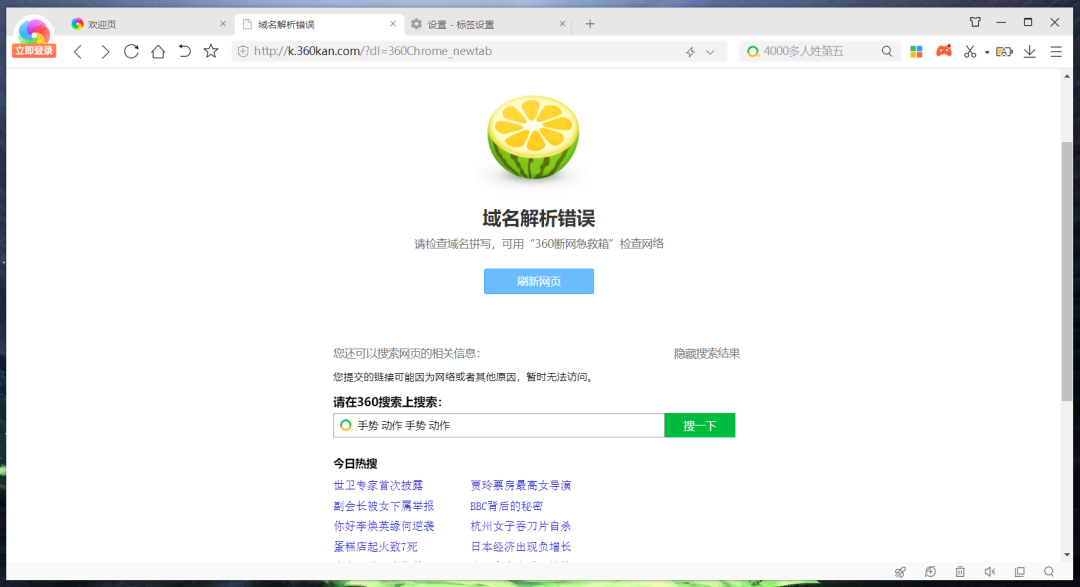Open hot search 世卫专家首次披露

click(378, 485)
